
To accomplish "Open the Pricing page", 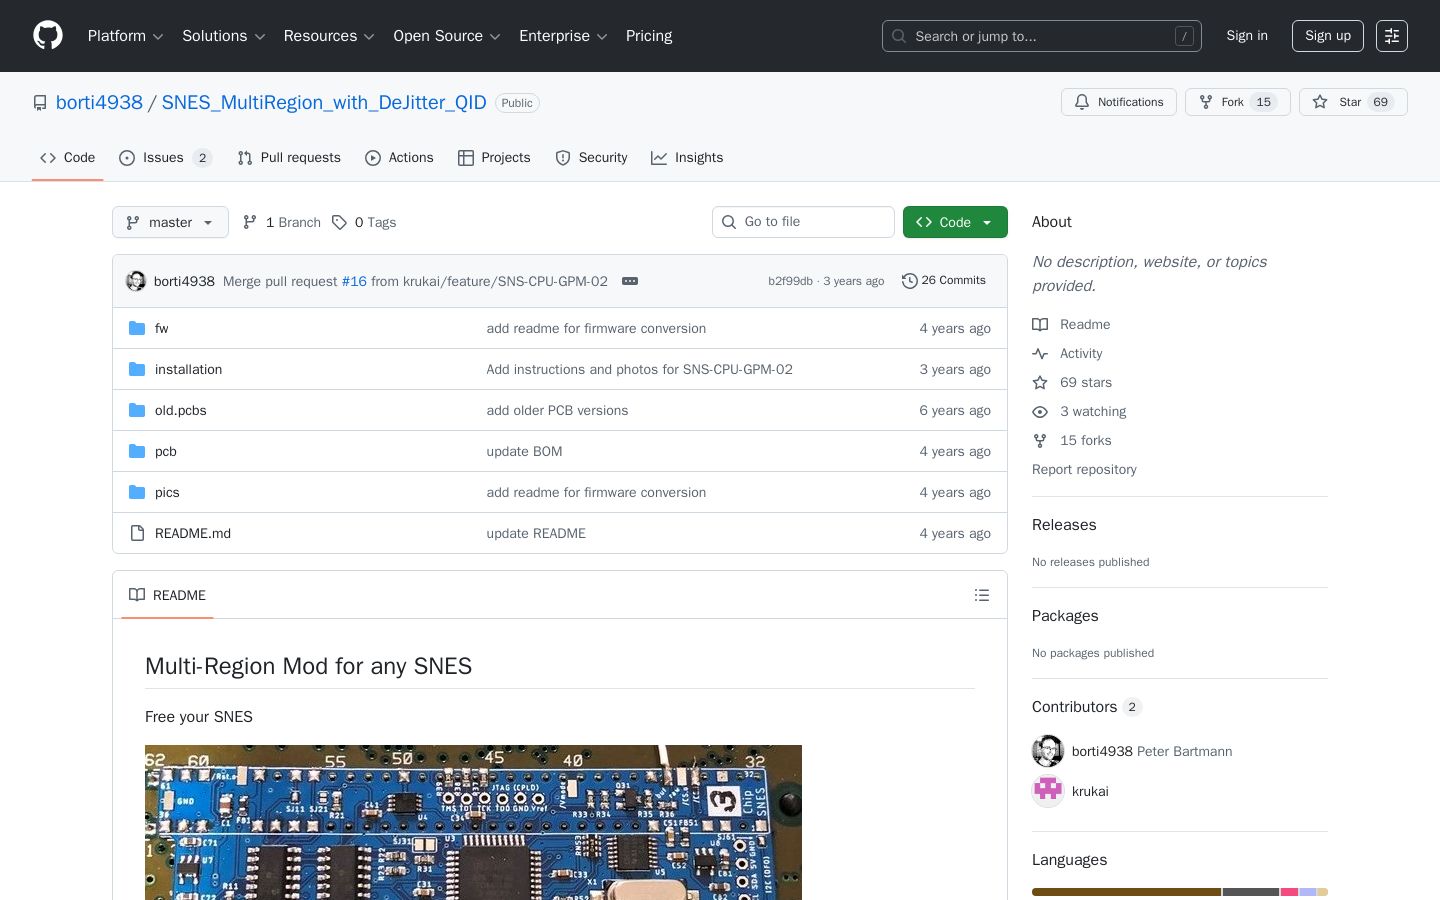I will [649, 36].
